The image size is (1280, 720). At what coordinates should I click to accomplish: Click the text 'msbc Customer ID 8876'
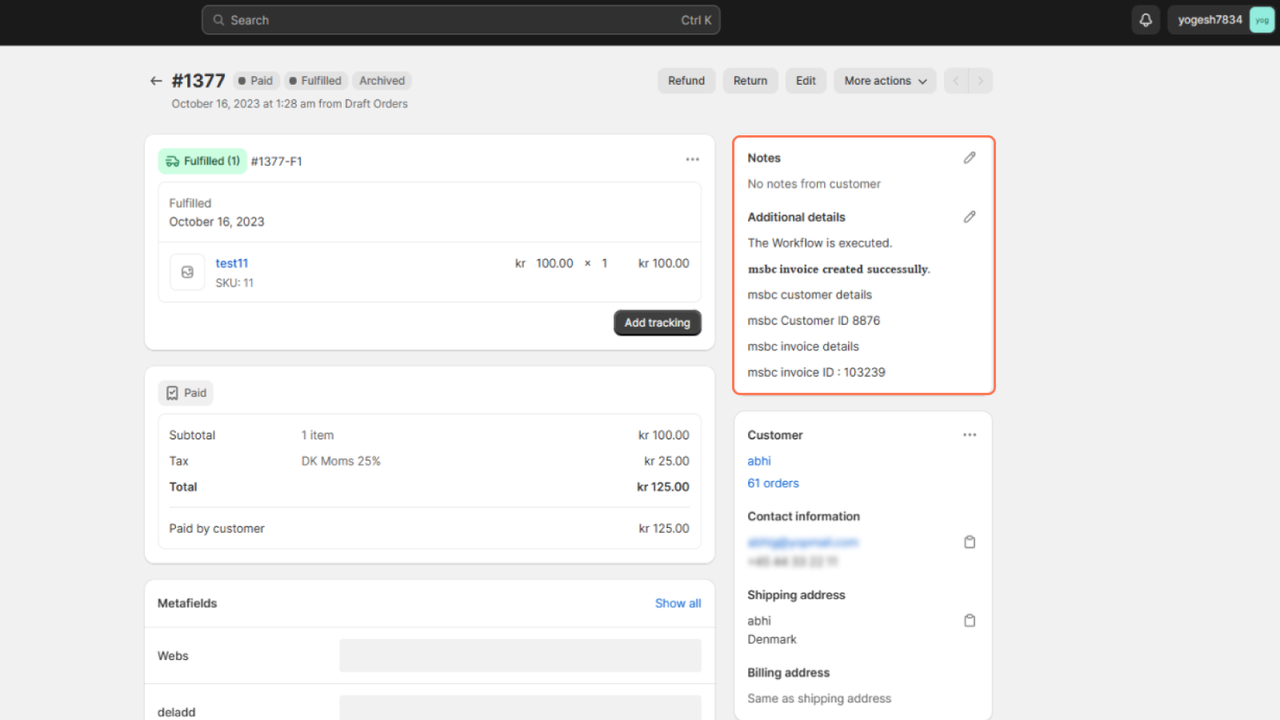[x=814, y=321]
